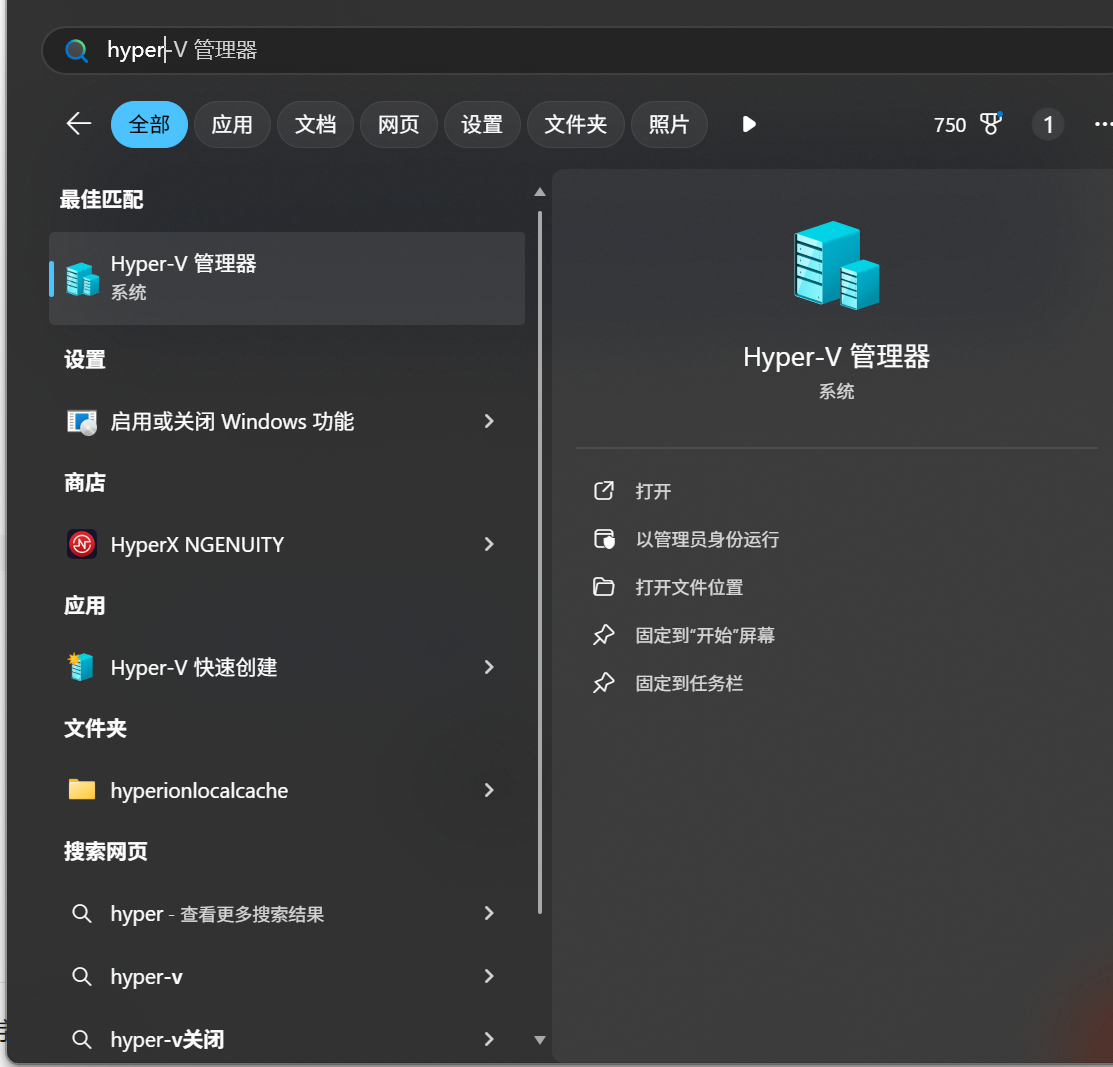Click the Hyper-V 管理器 title in preview pane
1113x1067 pixels.
click(x=836, y=356)
